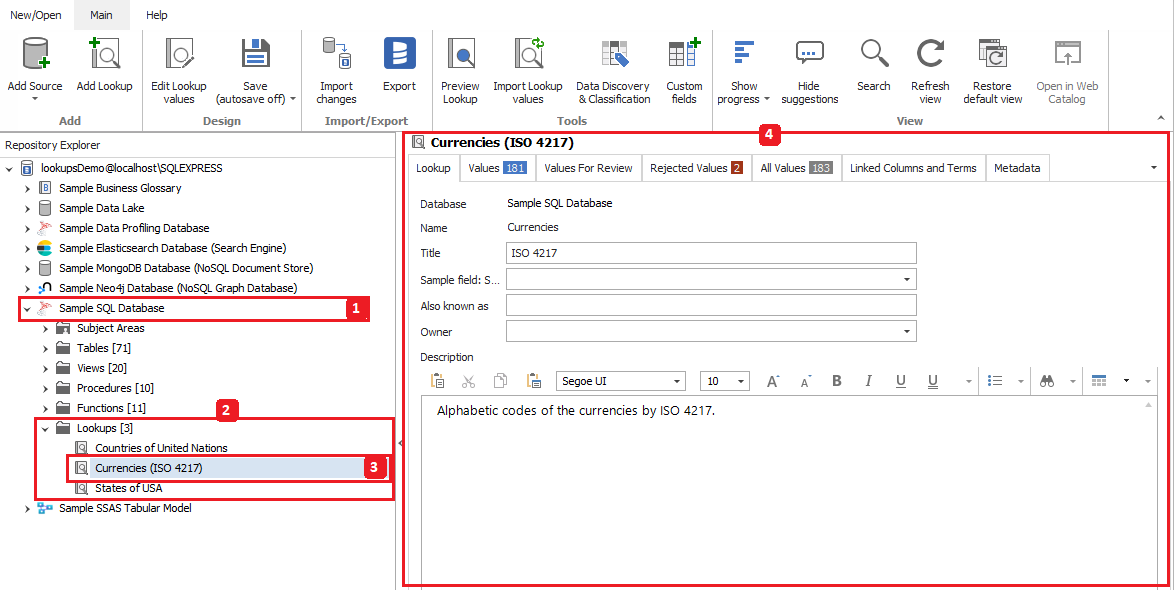Open the Owner dropdown
This screenshot has height=590, width=1174.
pyautogui.click(x=907, y=331)
